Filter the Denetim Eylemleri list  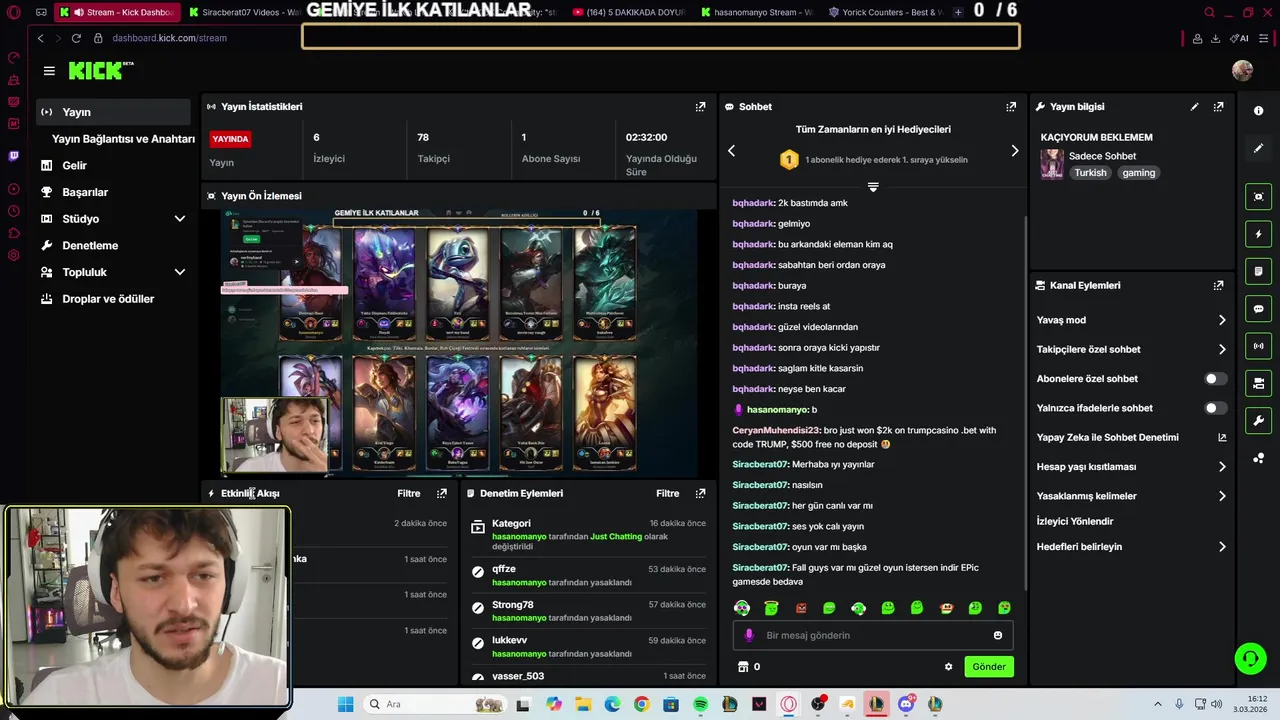click(x=667, y=493)
